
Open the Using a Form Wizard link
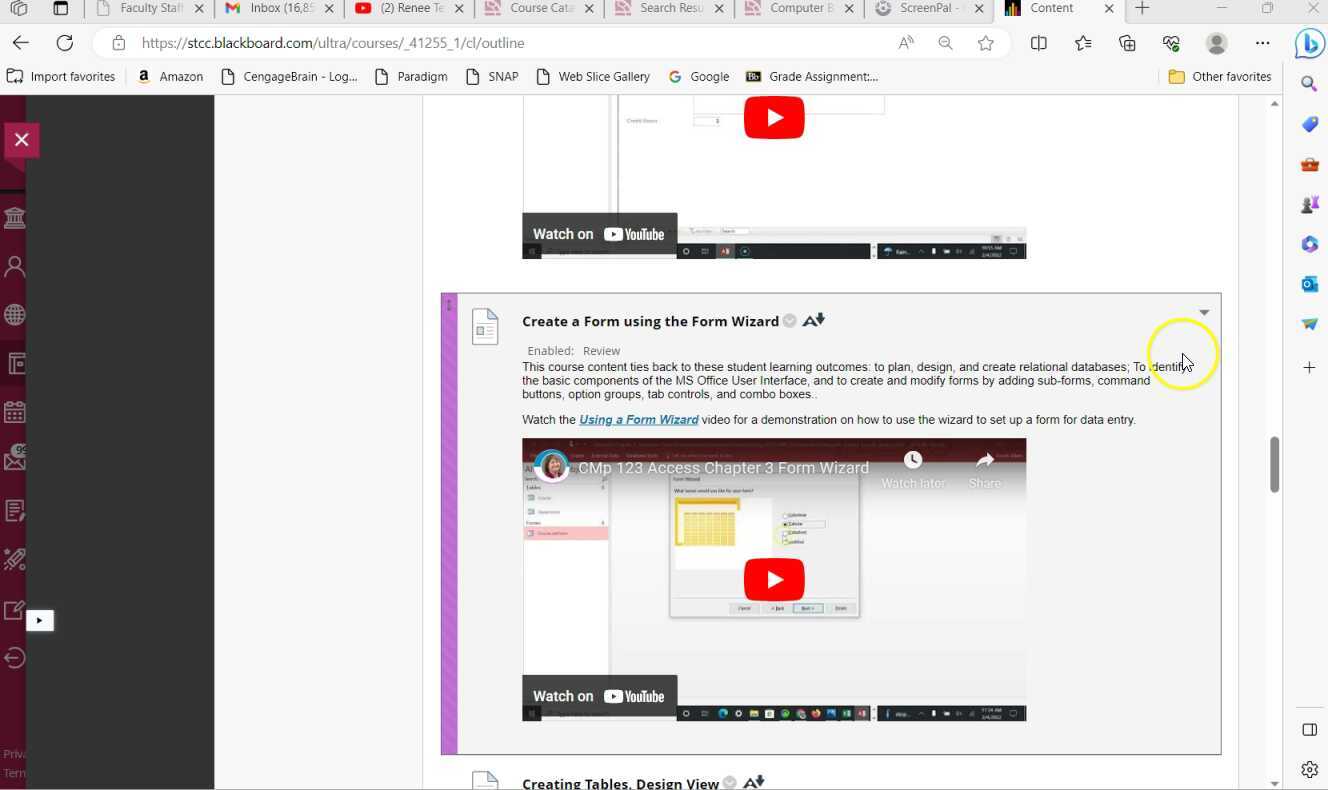pos(638,420)
